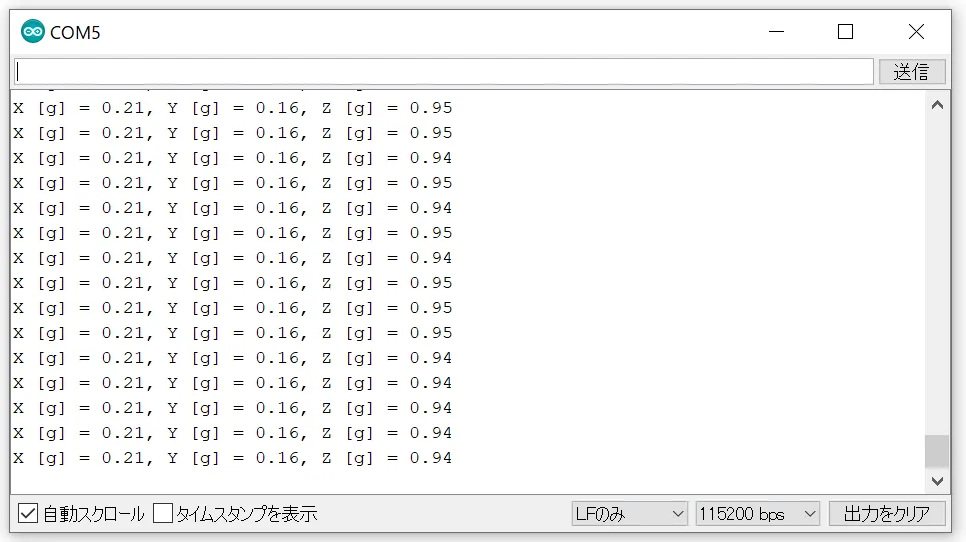Disable the 自動スクロール checkbox

point(28,514)
